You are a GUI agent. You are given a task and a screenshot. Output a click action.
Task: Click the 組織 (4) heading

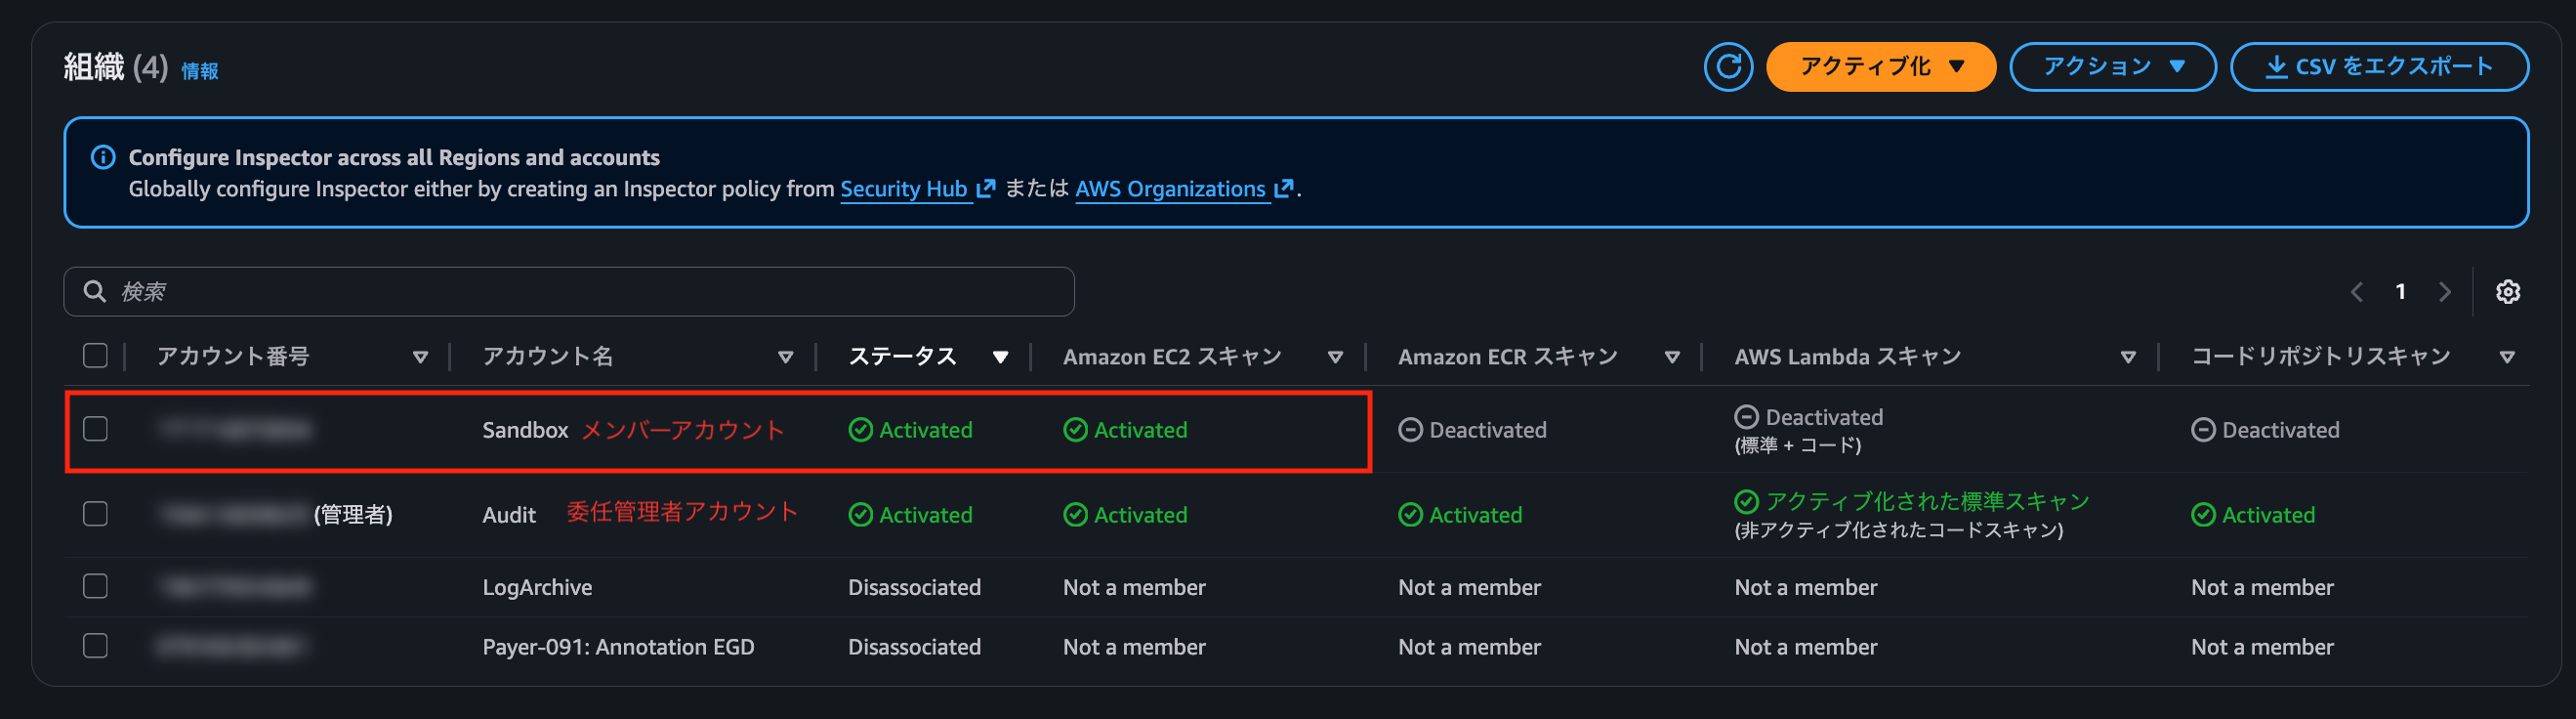tap(115, 67)
